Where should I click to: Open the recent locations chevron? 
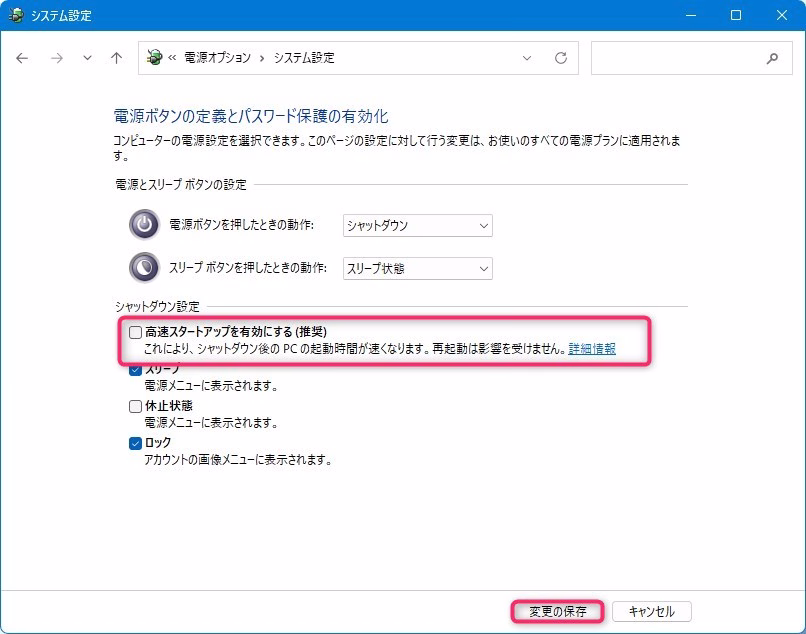(x=87, y=58)
